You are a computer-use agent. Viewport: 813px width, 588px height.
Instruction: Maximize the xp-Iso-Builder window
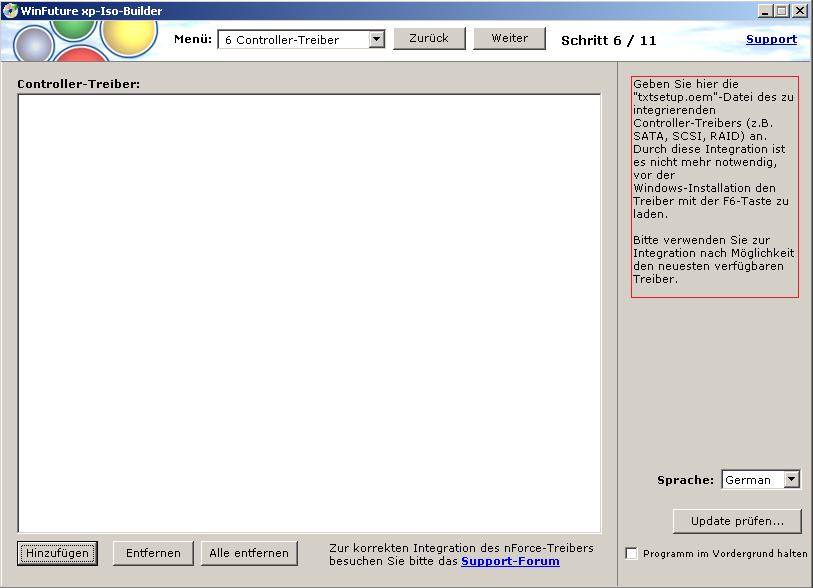781,11
